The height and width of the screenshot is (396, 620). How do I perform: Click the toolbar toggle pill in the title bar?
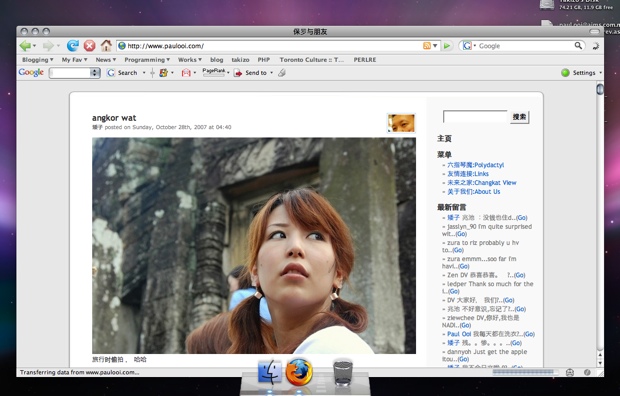pos(594,31)
